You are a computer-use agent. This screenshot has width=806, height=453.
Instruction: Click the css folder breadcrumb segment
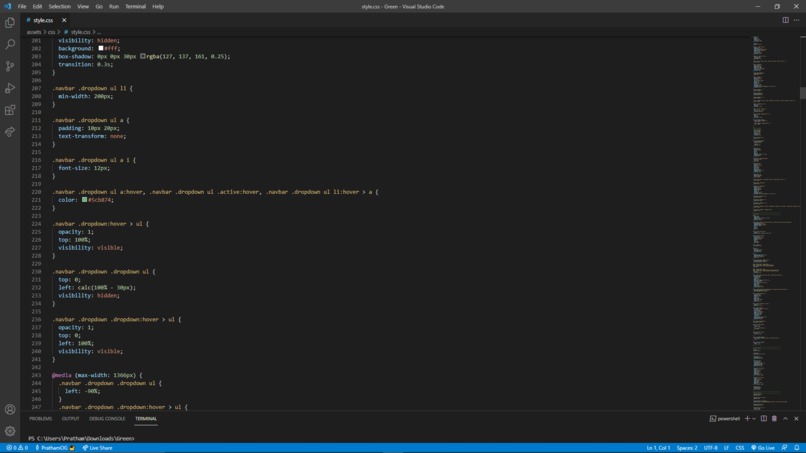pyautogui.click(x=51, y=32)
